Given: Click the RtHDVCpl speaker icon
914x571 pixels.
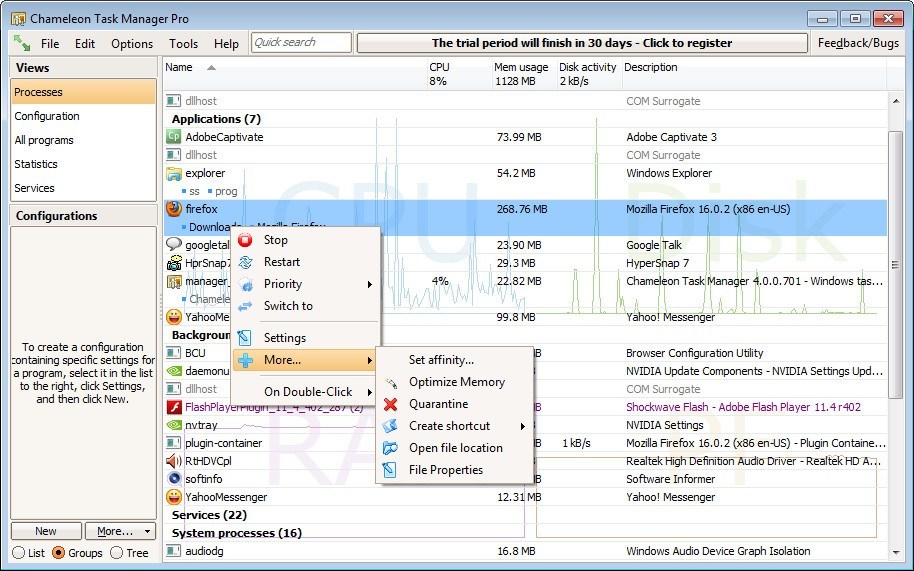Looking at the screenshot, I should (174, 461).
